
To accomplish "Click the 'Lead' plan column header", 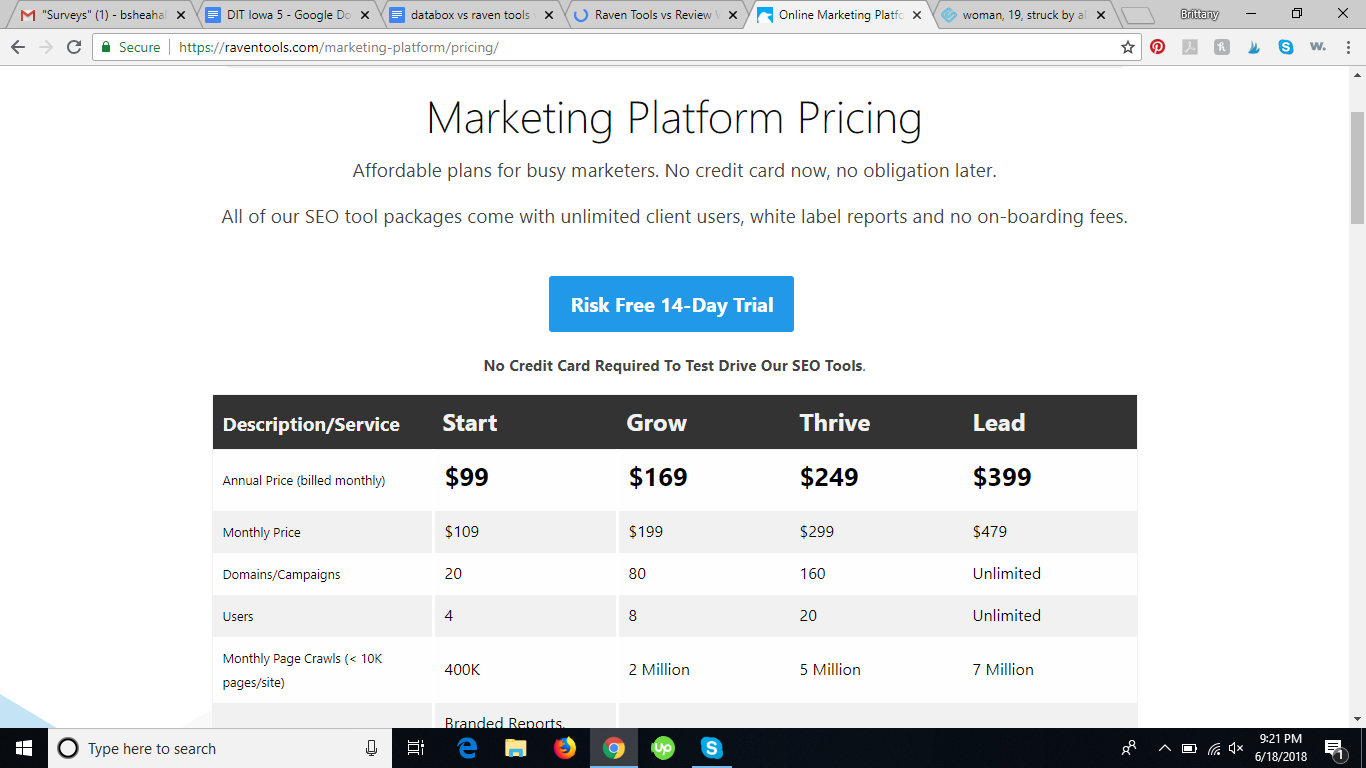I will (x=999, y=423).
